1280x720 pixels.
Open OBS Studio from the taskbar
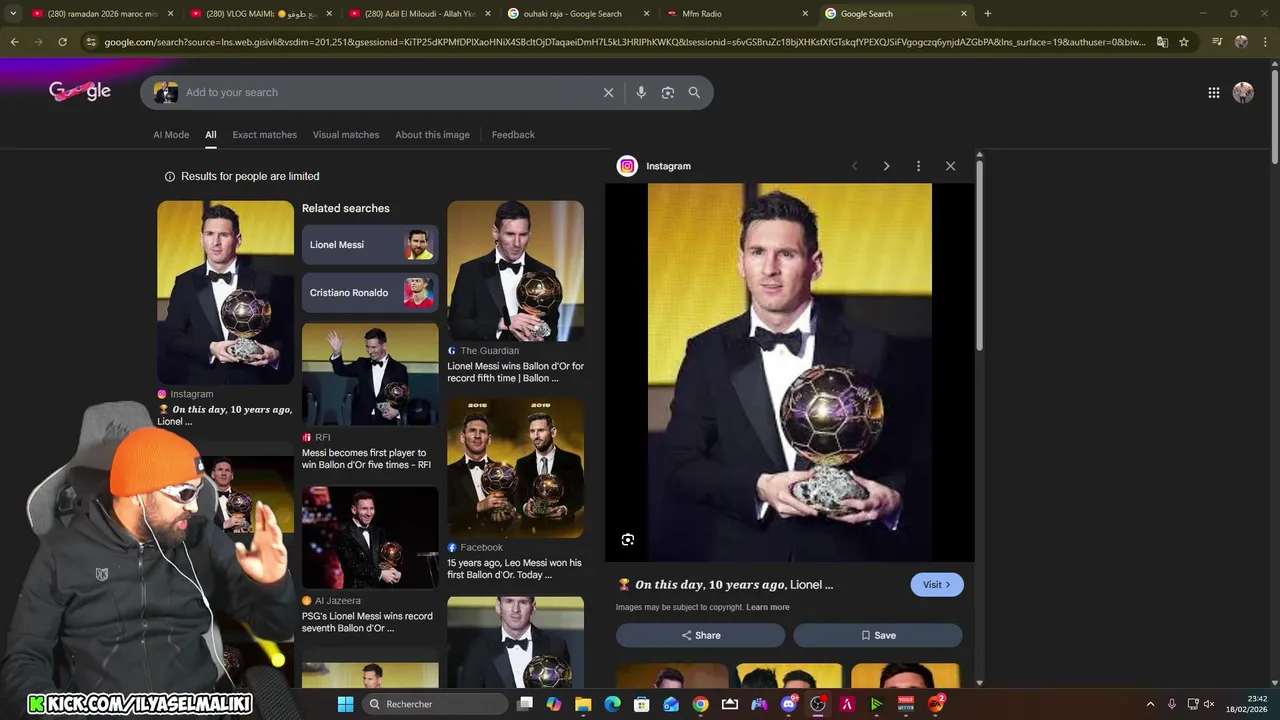pyautogui.click(x=818, y=704)
